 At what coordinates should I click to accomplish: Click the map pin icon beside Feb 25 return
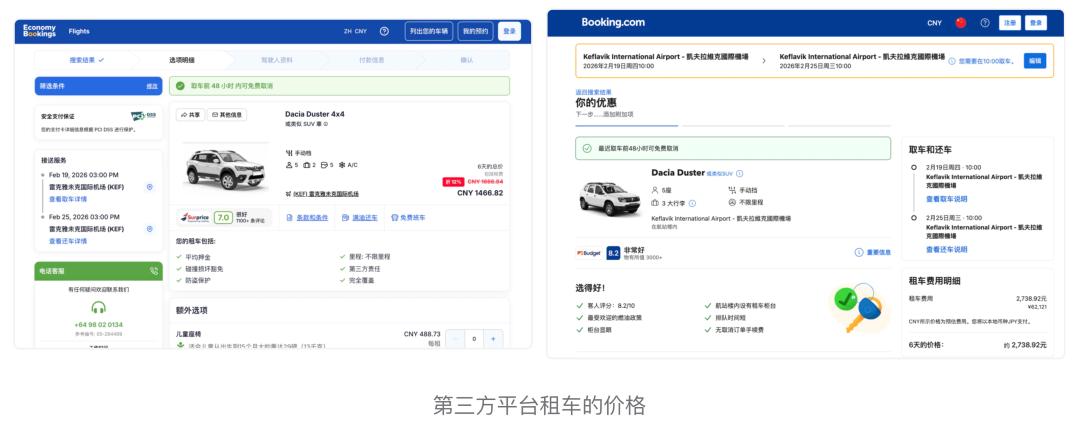[149, 229]
